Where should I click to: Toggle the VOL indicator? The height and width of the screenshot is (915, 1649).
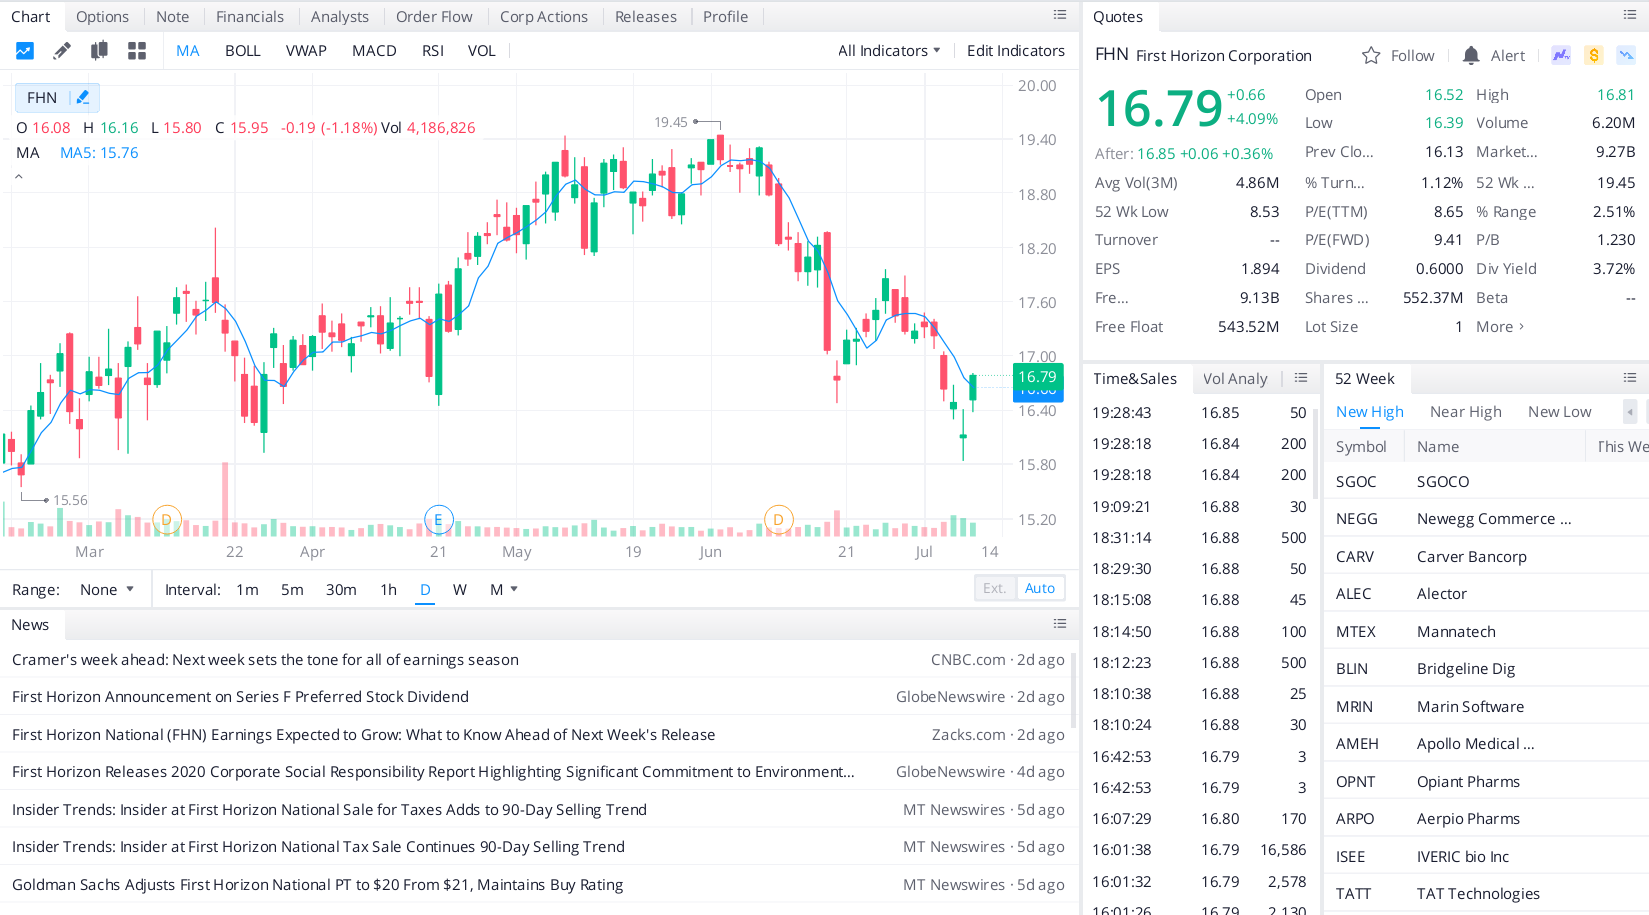pos(482,51)
